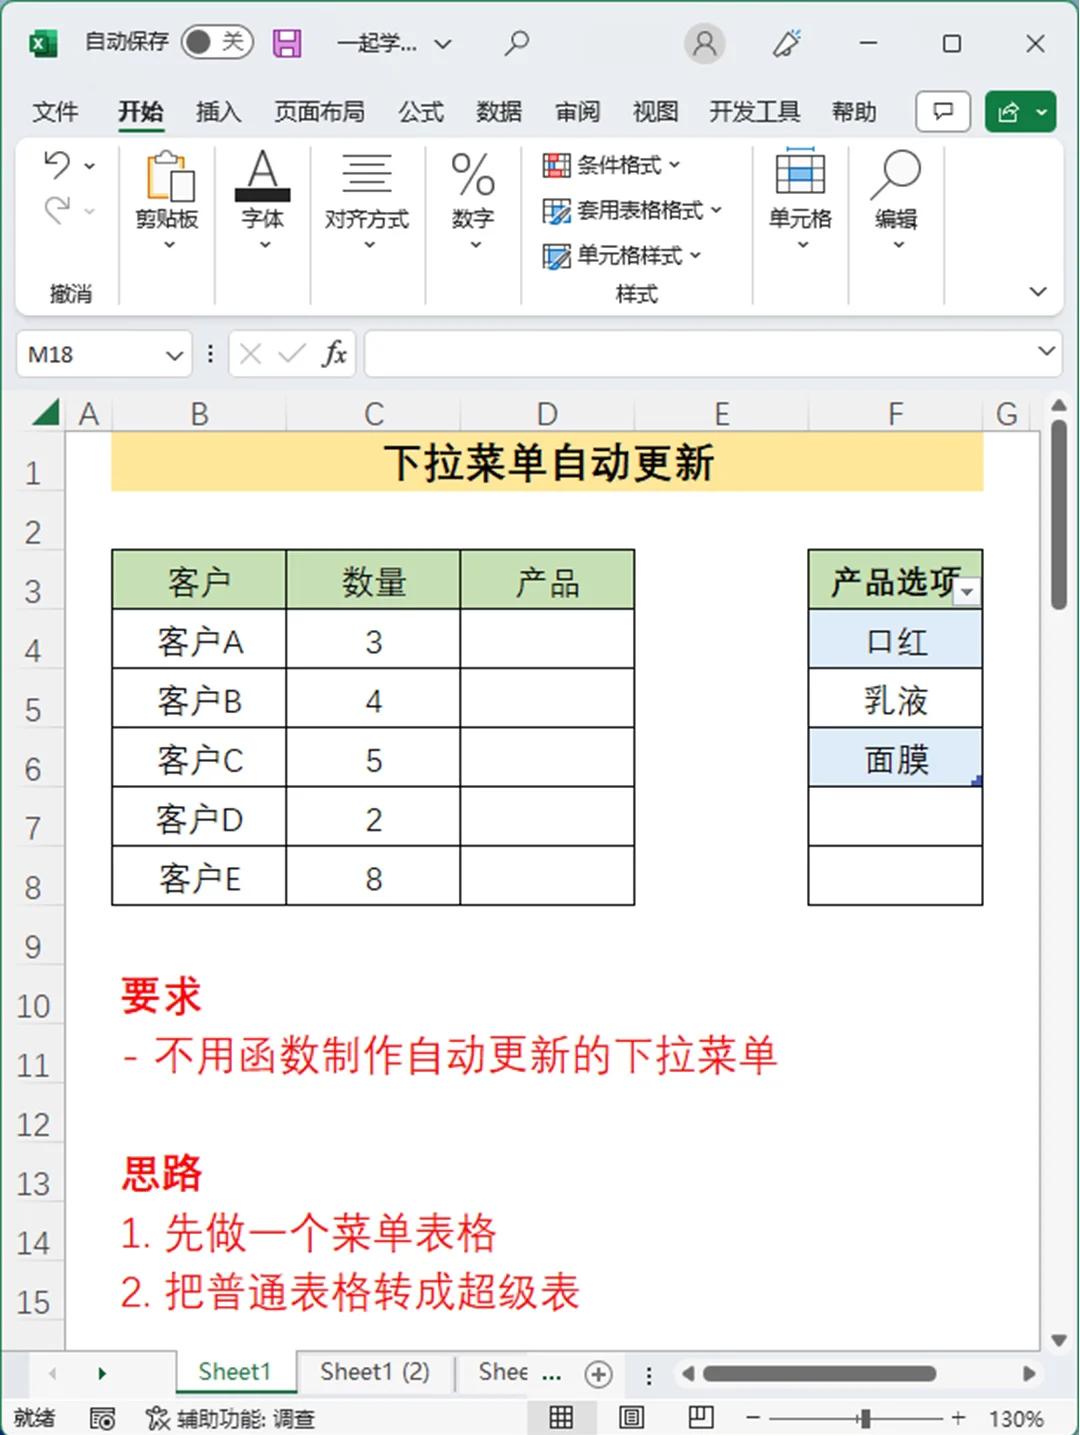
Task: Click the purple Save icon
Action: 287,43
